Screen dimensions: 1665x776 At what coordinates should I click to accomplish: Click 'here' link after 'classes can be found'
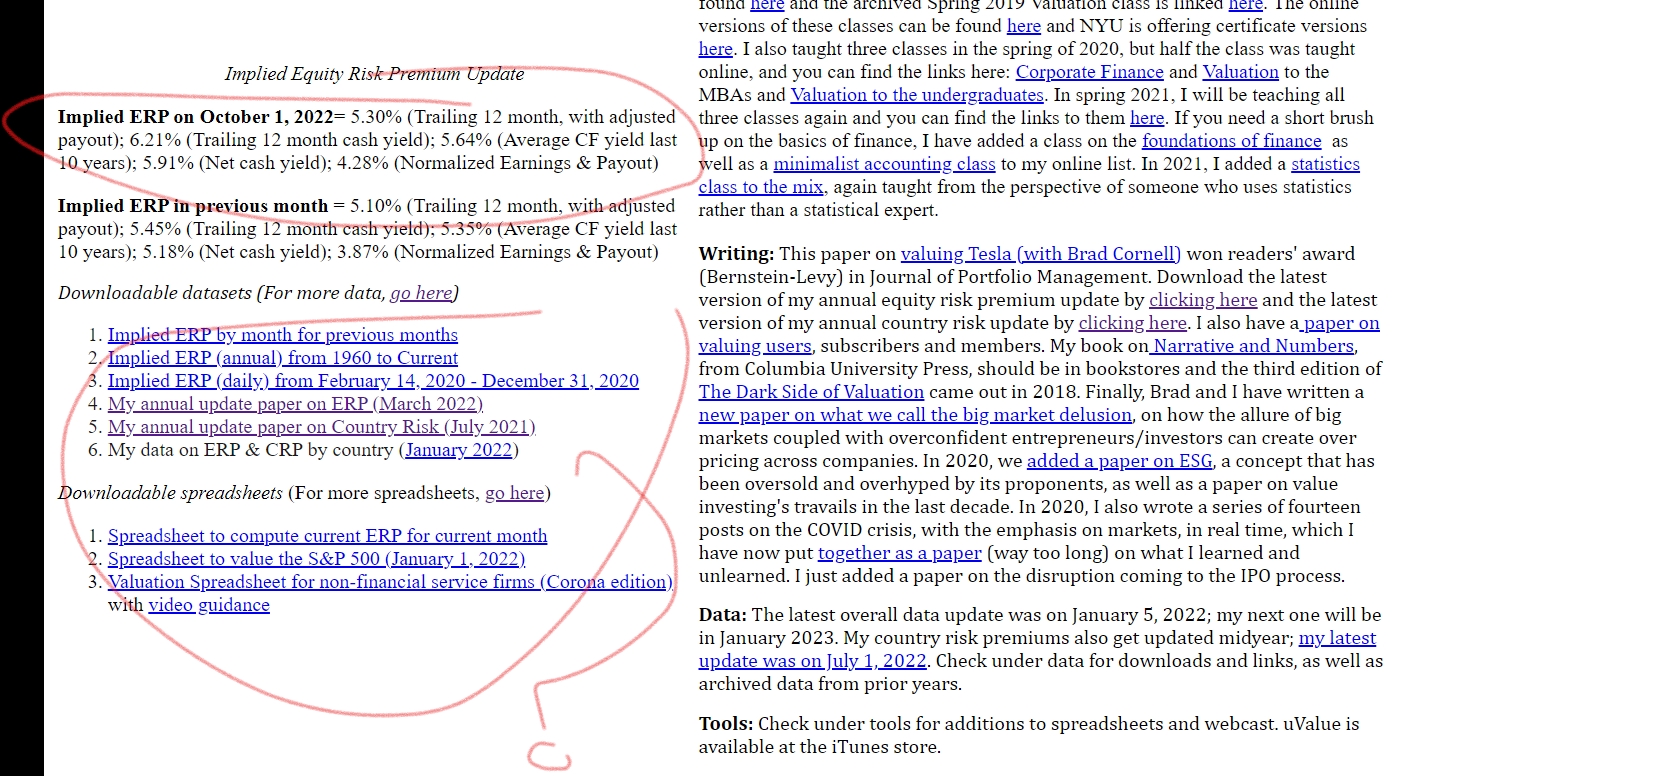(1024, 26)
